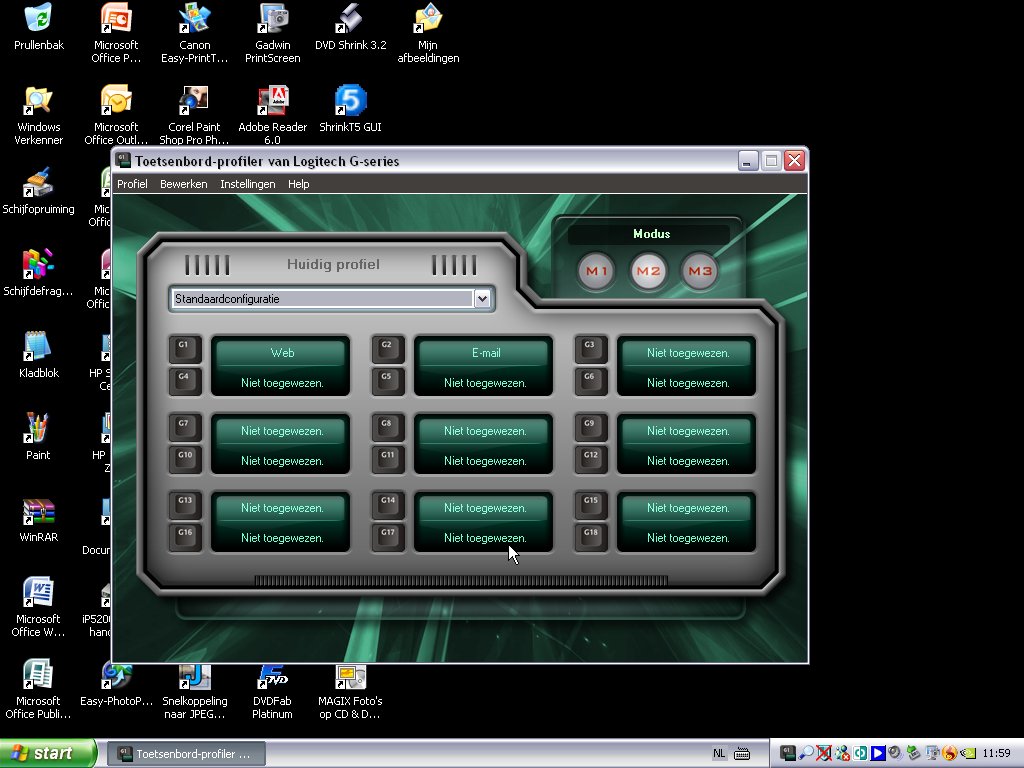
Task: Click the G13 'Niet toegewezen' assignment
Action: click(282, 508)
